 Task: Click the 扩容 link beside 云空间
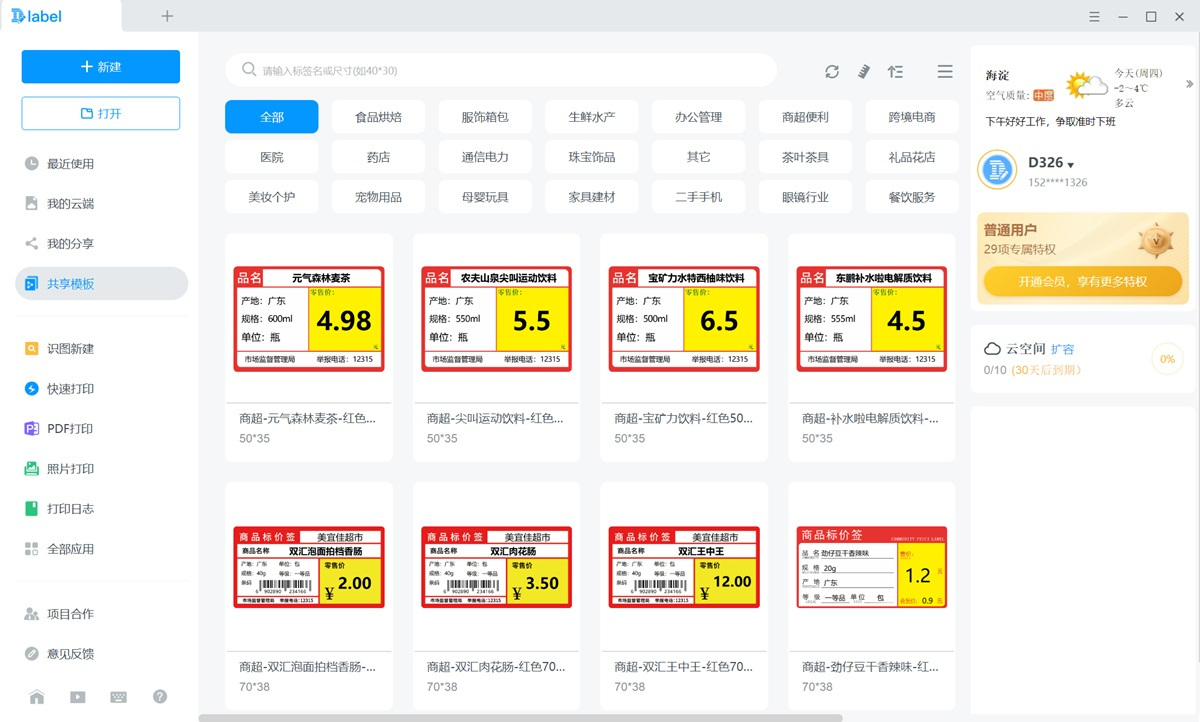click(1063, 349)
